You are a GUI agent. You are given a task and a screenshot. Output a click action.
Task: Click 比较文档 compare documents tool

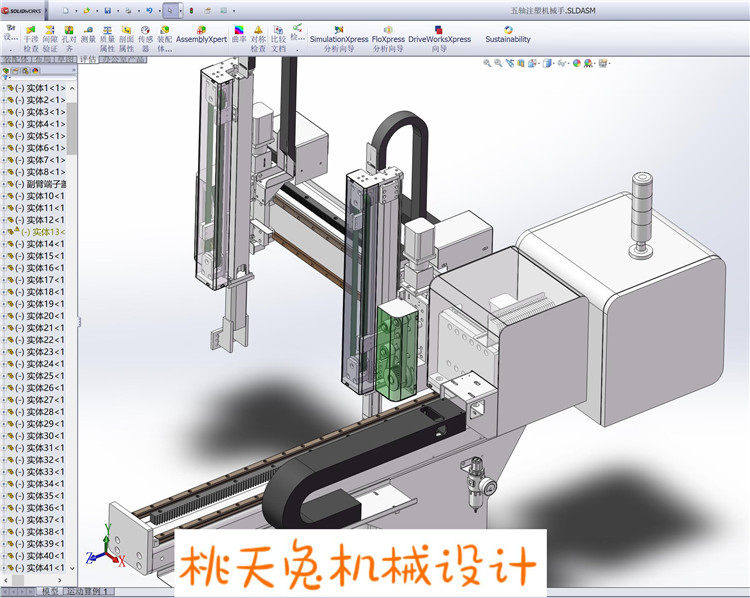coord(278,38)
